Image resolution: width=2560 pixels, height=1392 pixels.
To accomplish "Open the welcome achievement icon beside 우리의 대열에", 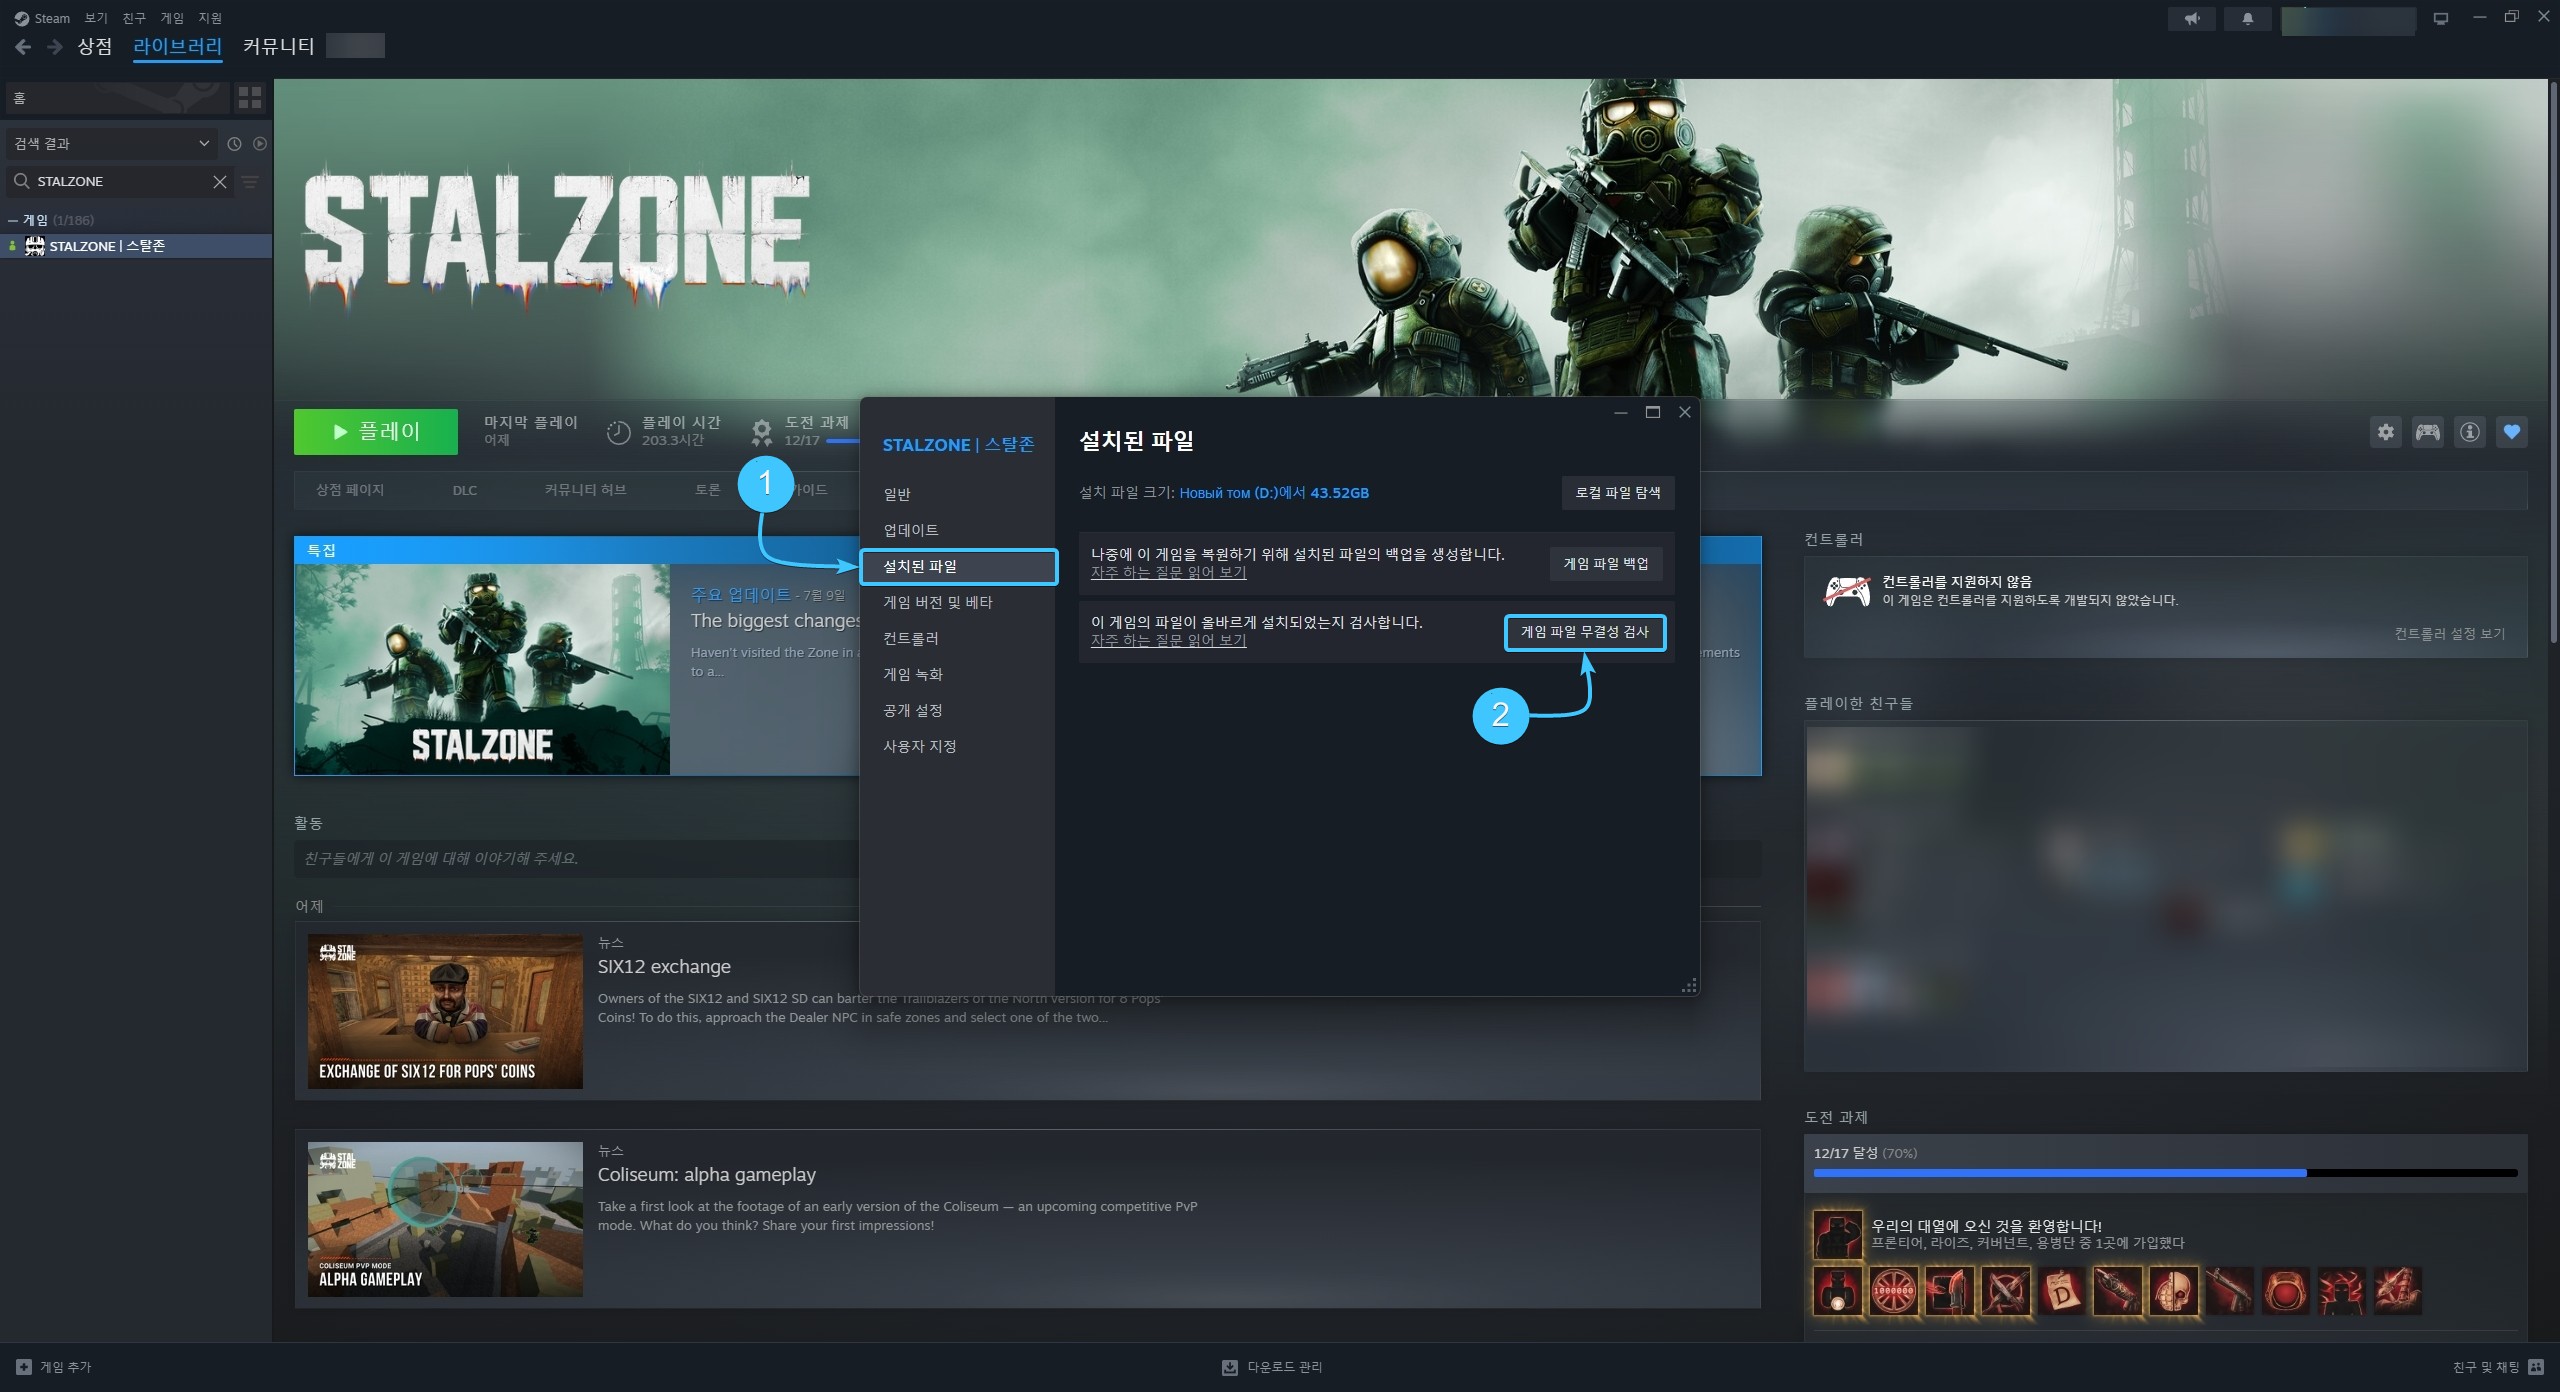I will coord(1838,1235).
